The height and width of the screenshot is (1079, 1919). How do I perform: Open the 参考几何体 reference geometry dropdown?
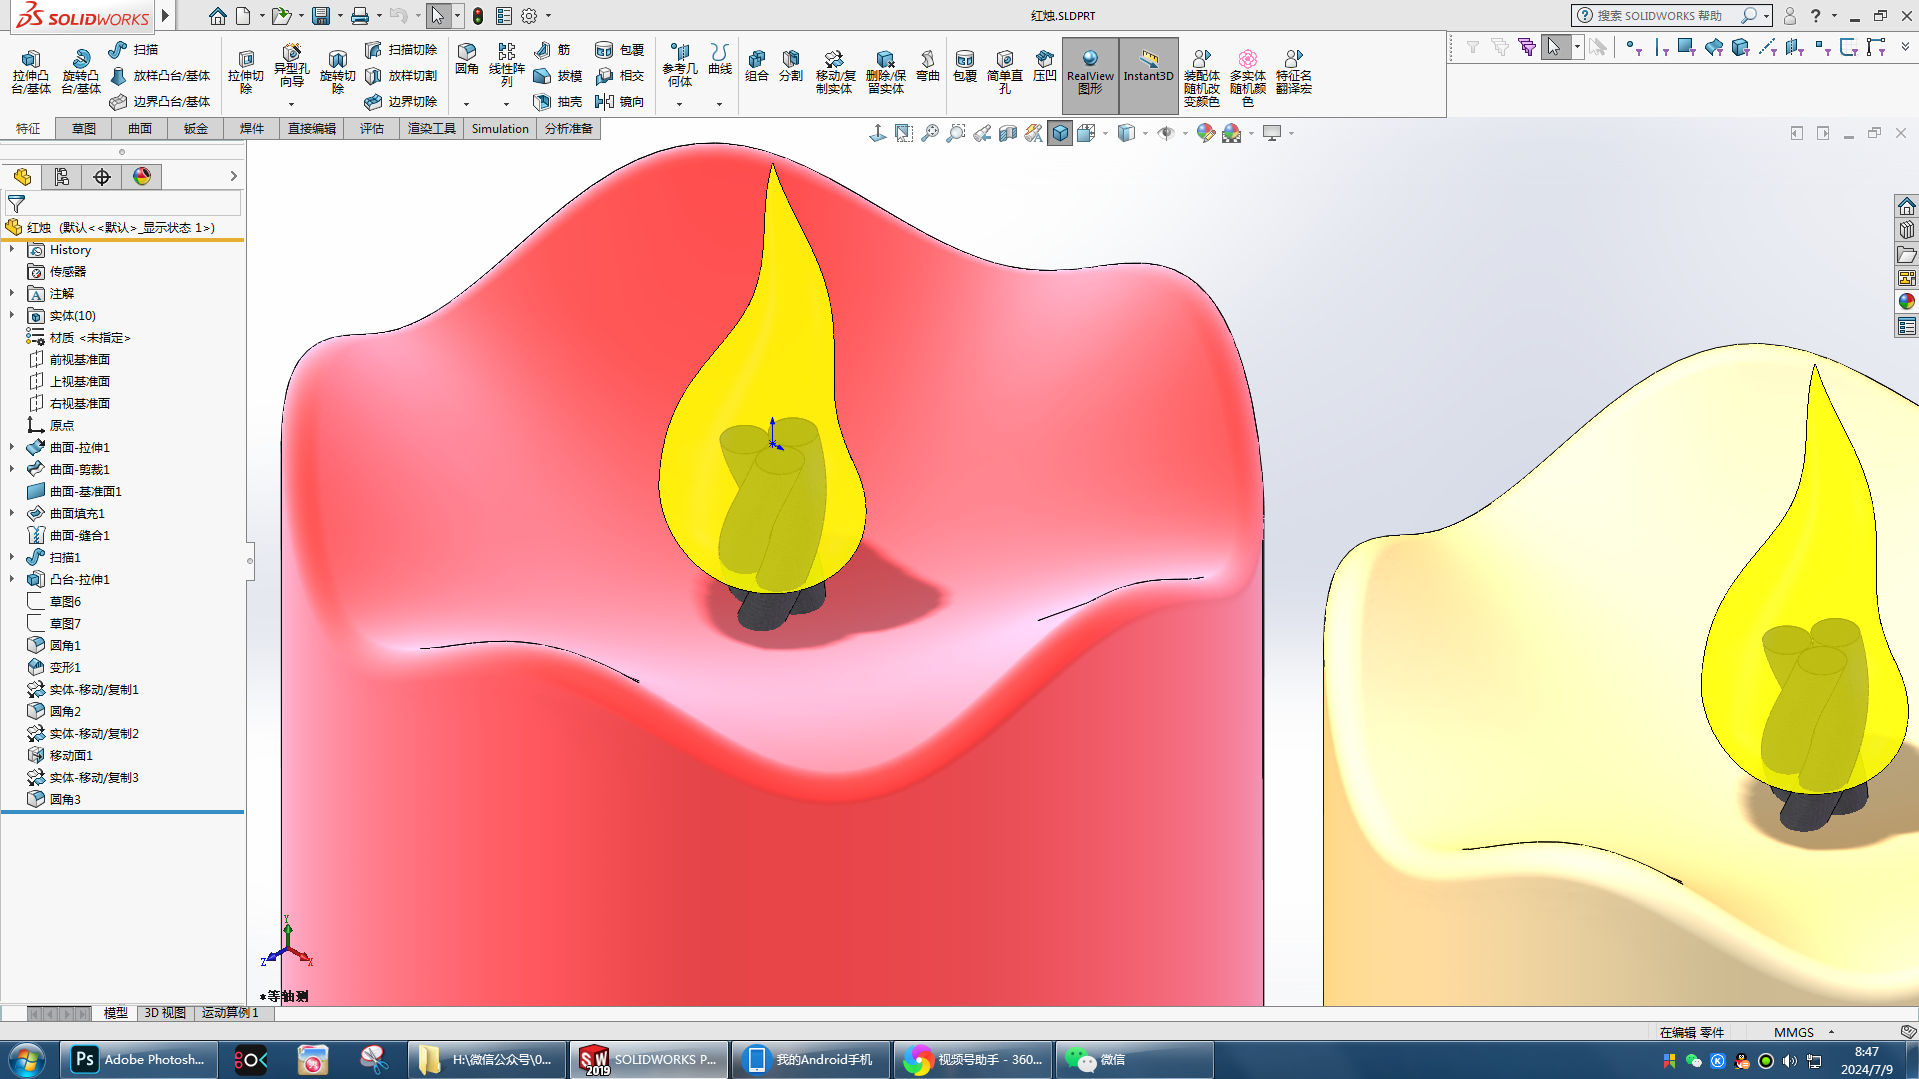pos(680,104)
